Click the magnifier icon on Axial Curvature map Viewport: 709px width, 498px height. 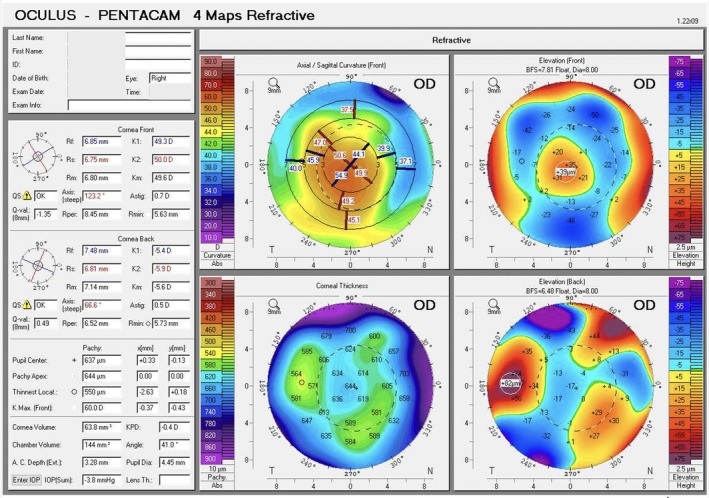pyautogui.click(x=274, y=83)
